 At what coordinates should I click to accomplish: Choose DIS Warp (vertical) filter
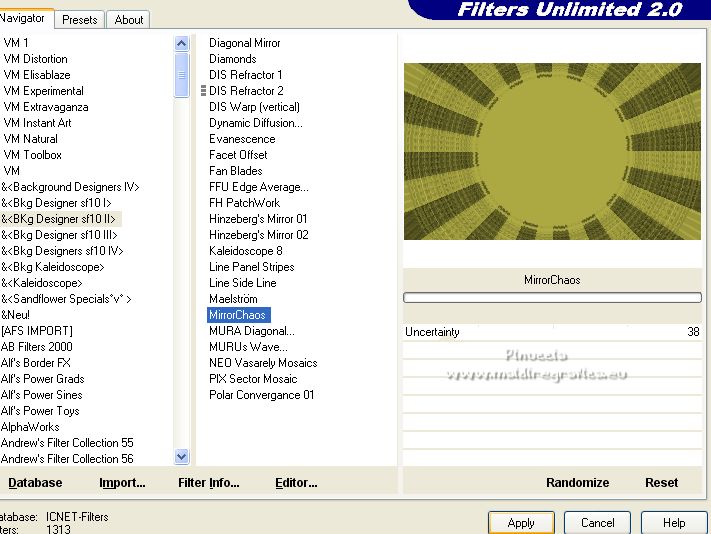pos(254,107)
